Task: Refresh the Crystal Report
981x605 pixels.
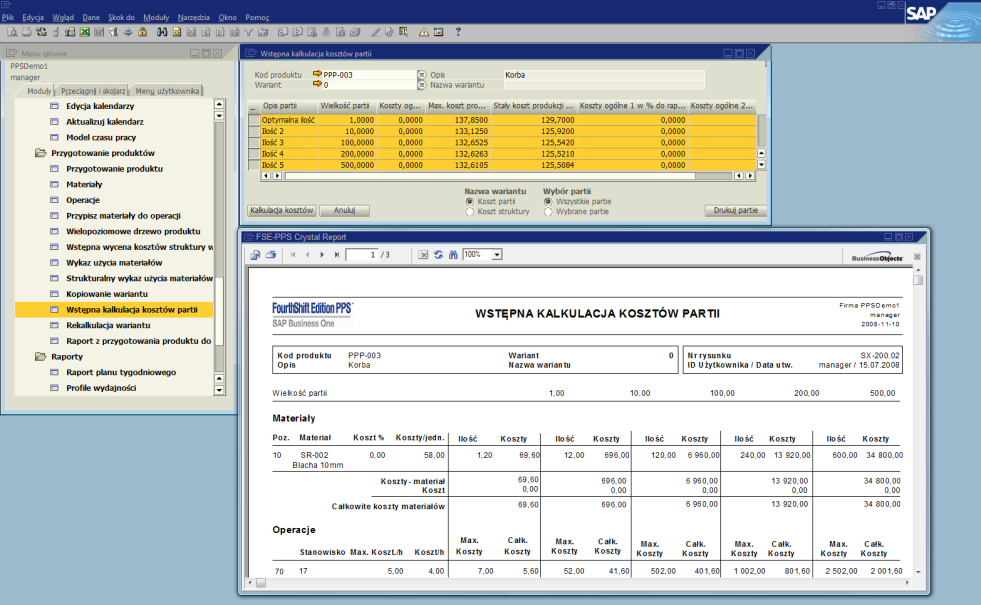Action: pyautogui.click(x=439, y=255)
